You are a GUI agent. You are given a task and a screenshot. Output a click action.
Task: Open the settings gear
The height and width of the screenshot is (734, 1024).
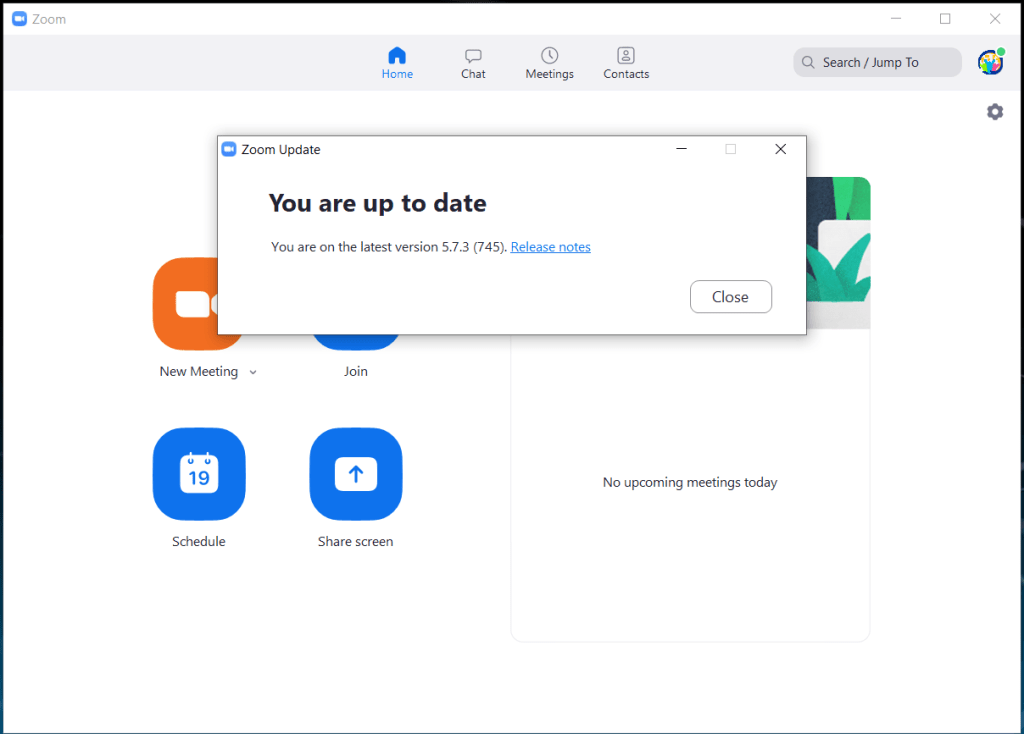pos(995,111)
